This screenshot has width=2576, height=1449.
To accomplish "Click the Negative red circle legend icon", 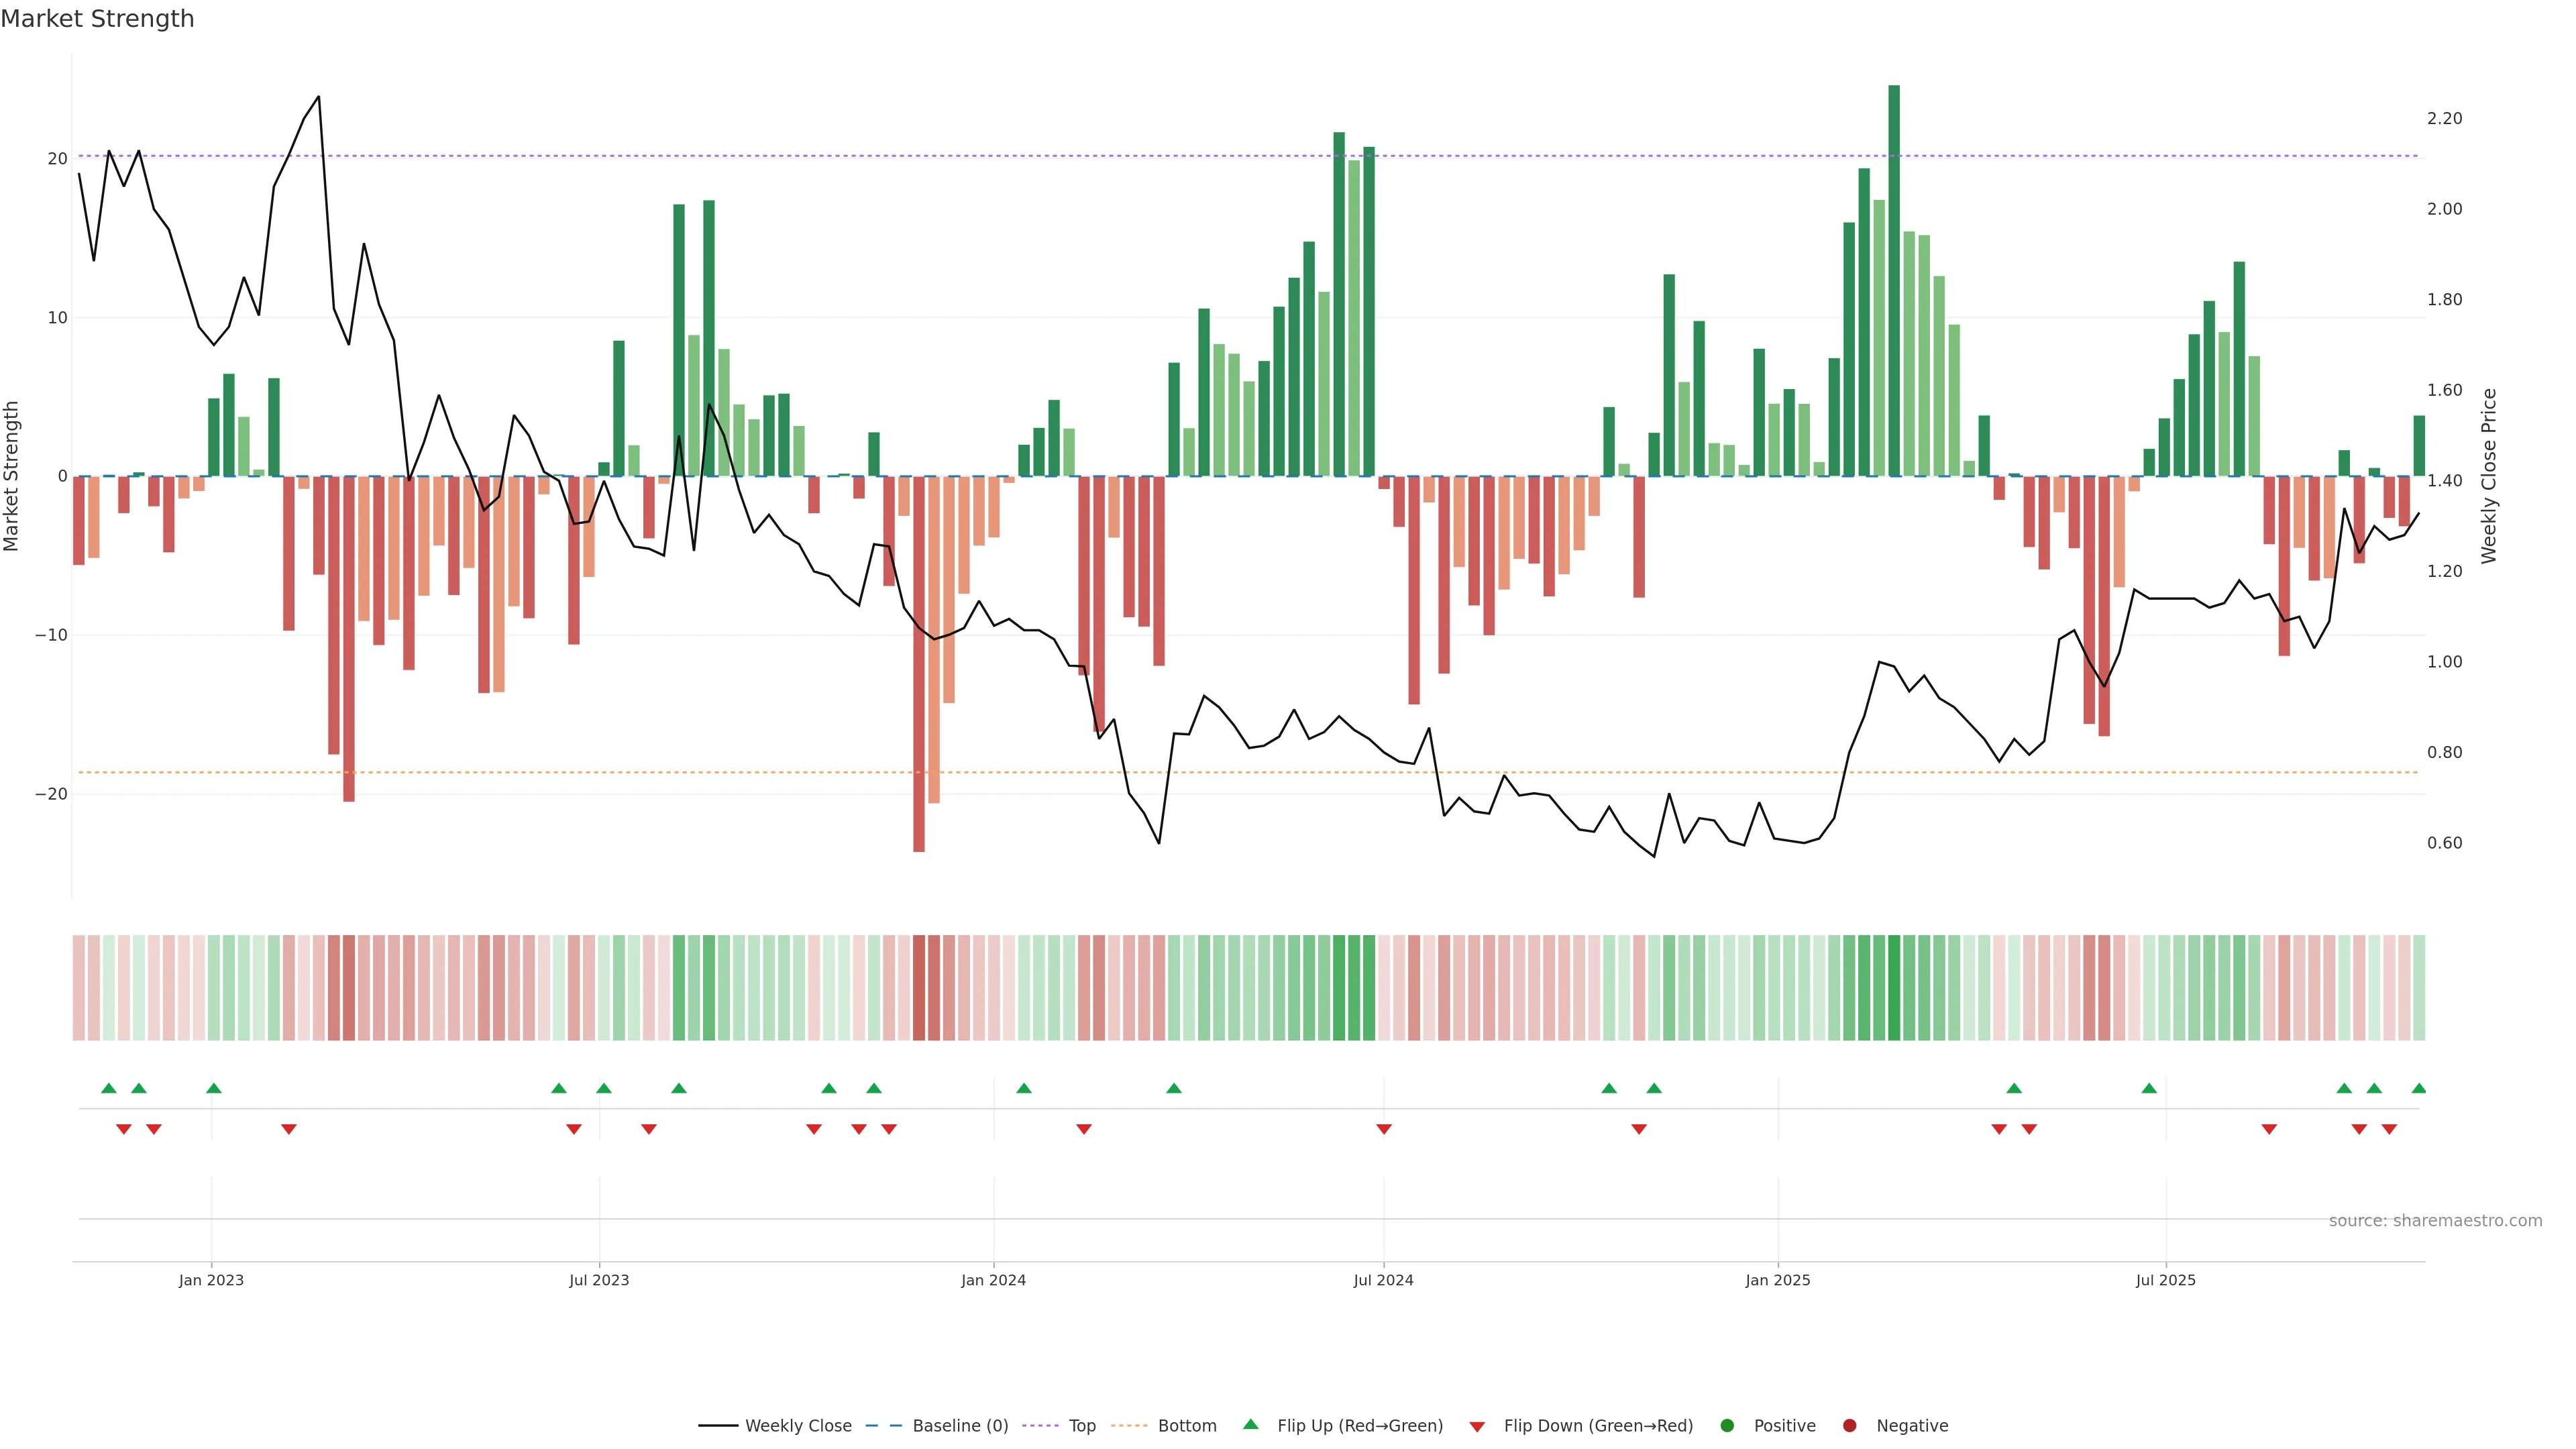I will tap(1849, 1425).
